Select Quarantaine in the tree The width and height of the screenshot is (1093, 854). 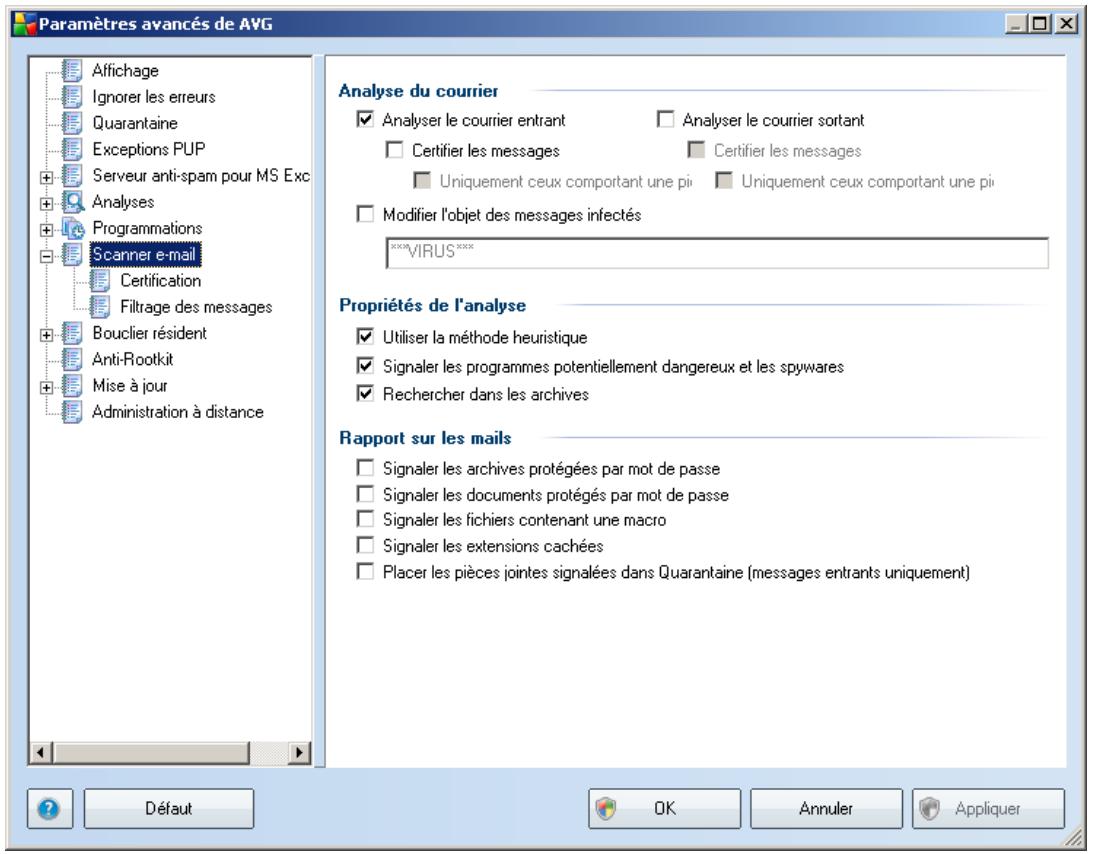135,123
